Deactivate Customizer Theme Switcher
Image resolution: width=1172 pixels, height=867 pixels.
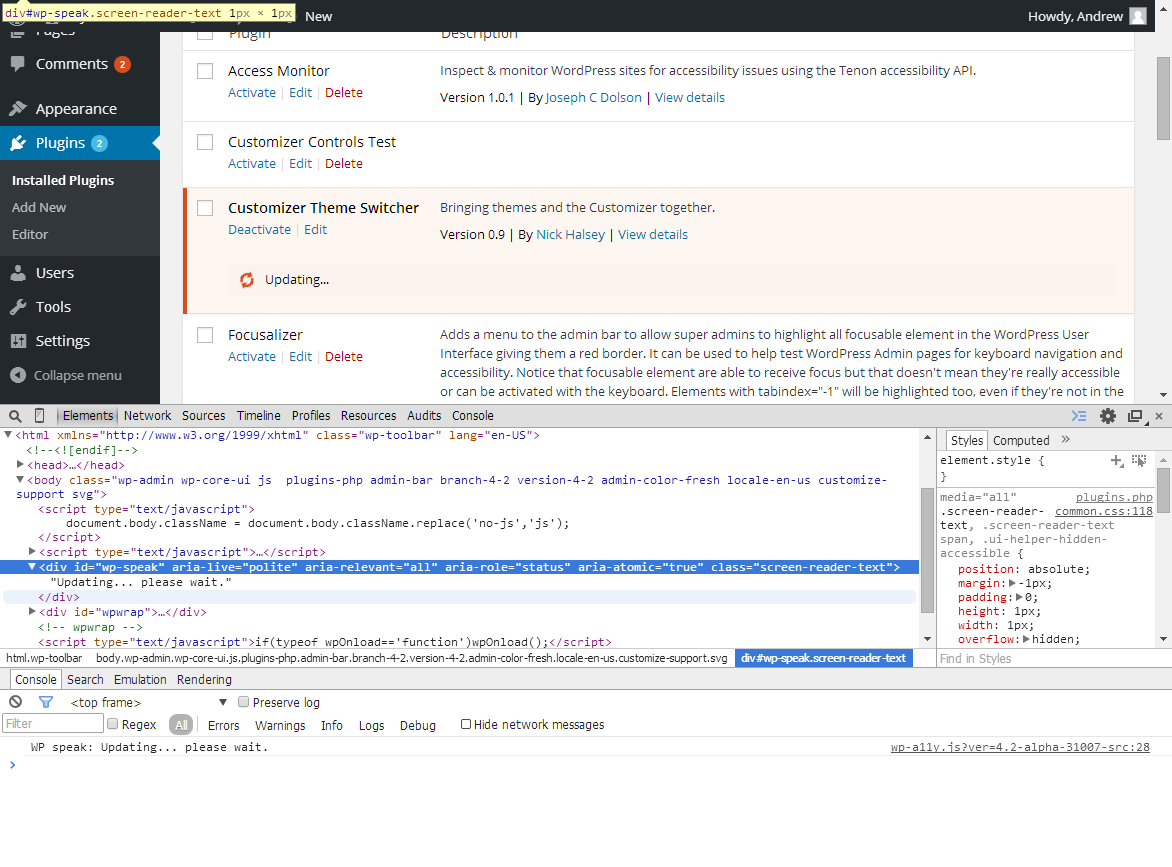click(x=259, y=229)
